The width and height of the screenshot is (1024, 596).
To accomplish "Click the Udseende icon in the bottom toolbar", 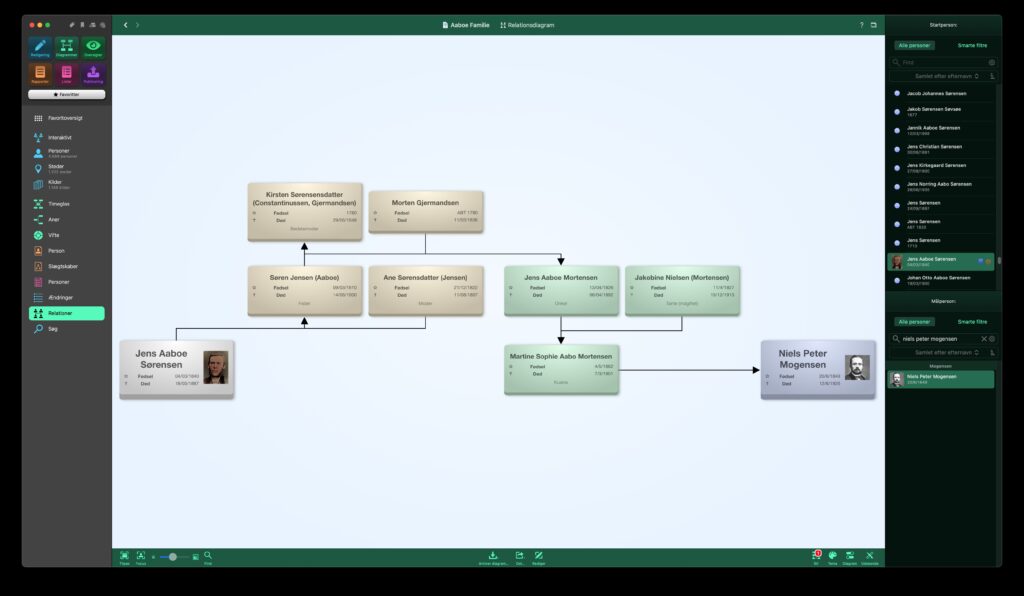I will pos(868,556).
